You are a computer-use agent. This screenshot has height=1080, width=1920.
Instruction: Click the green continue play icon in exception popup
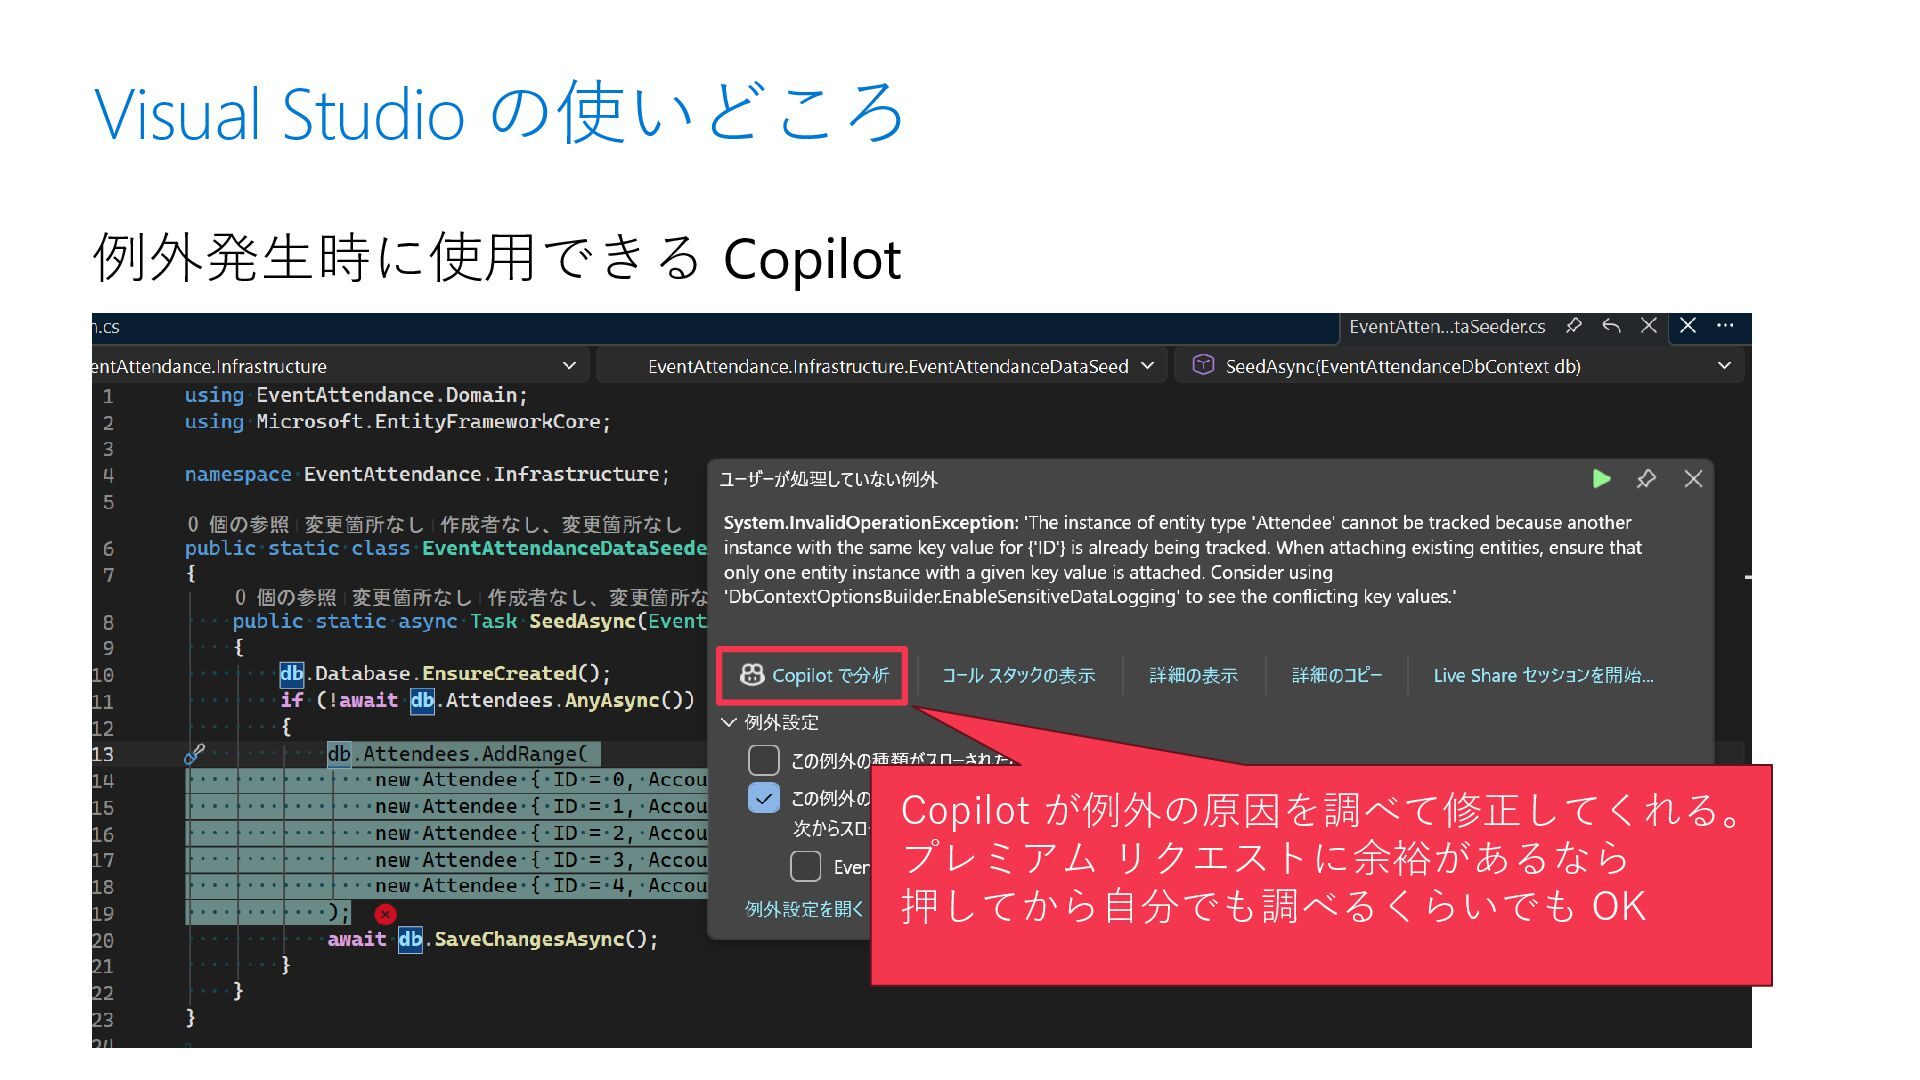click(x=1601, y=479)
